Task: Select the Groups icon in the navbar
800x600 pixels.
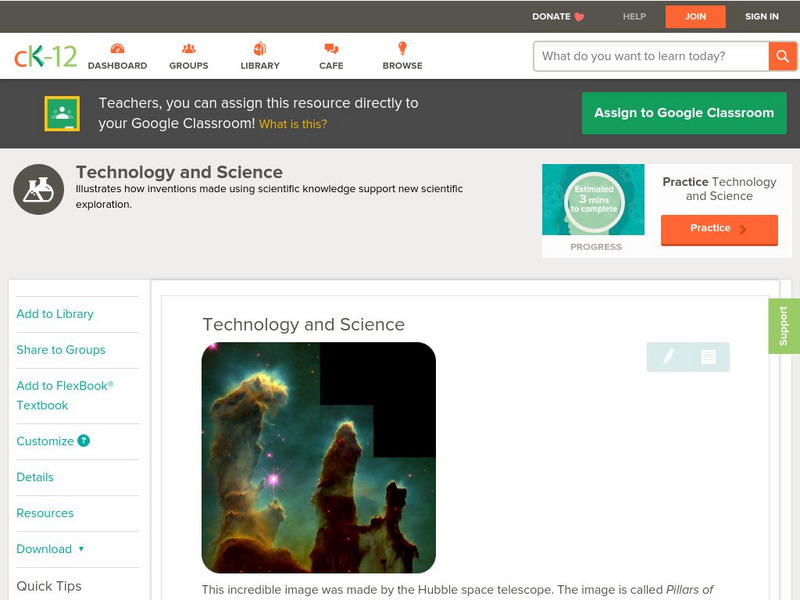Action: [189, 47]
